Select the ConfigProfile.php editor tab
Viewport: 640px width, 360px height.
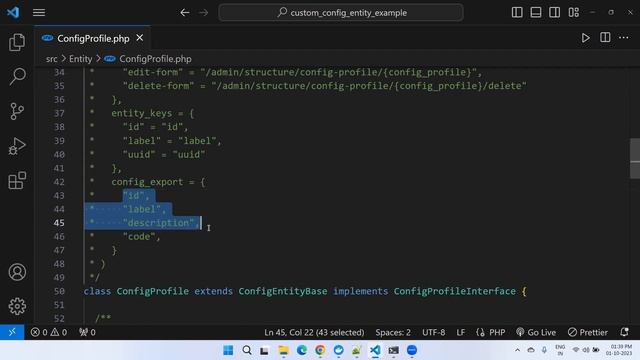point(93,38)
